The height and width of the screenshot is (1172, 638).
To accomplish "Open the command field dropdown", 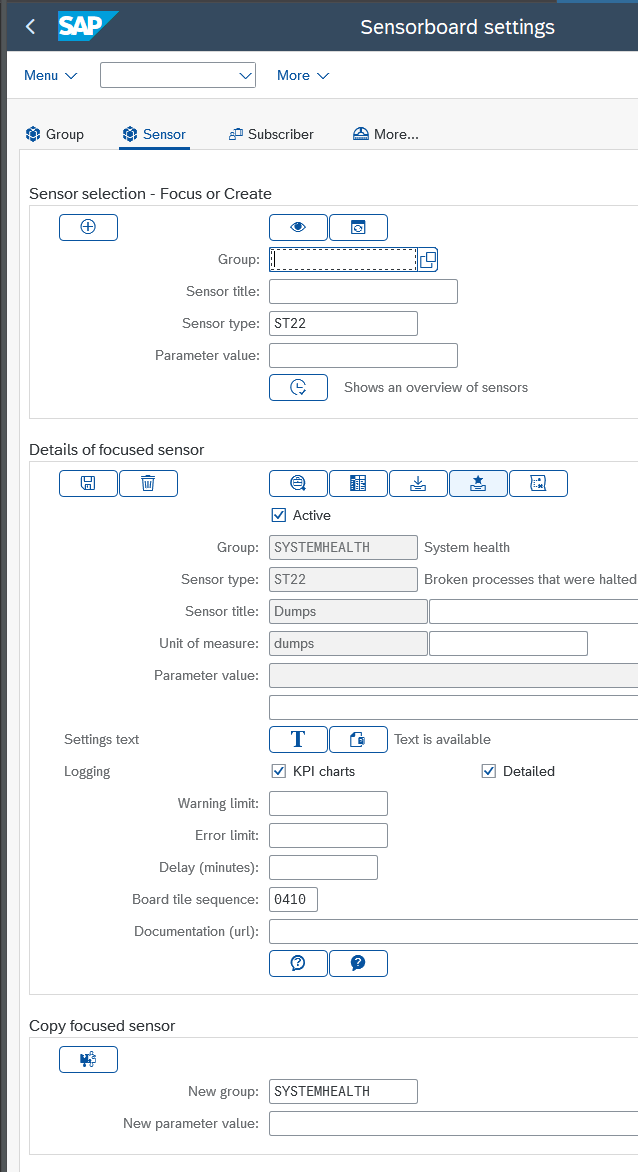I will 245,75.
